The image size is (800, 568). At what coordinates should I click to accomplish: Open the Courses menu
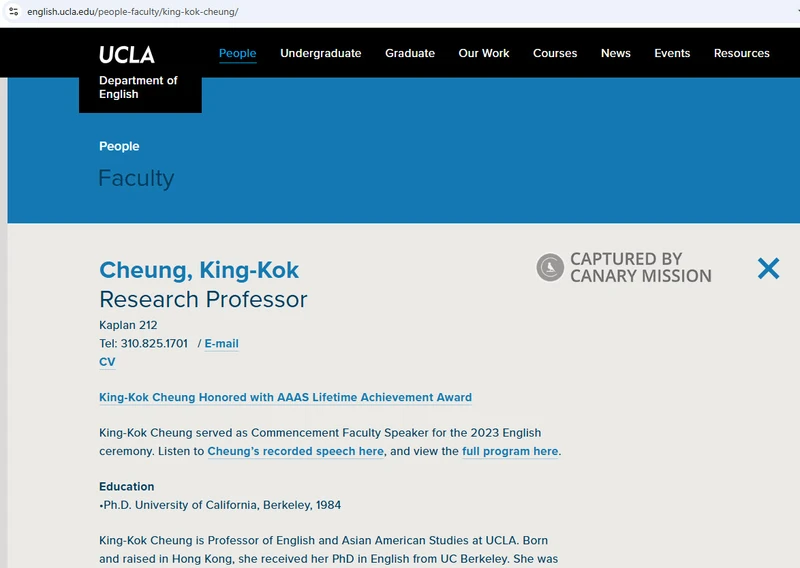[555, 53]
